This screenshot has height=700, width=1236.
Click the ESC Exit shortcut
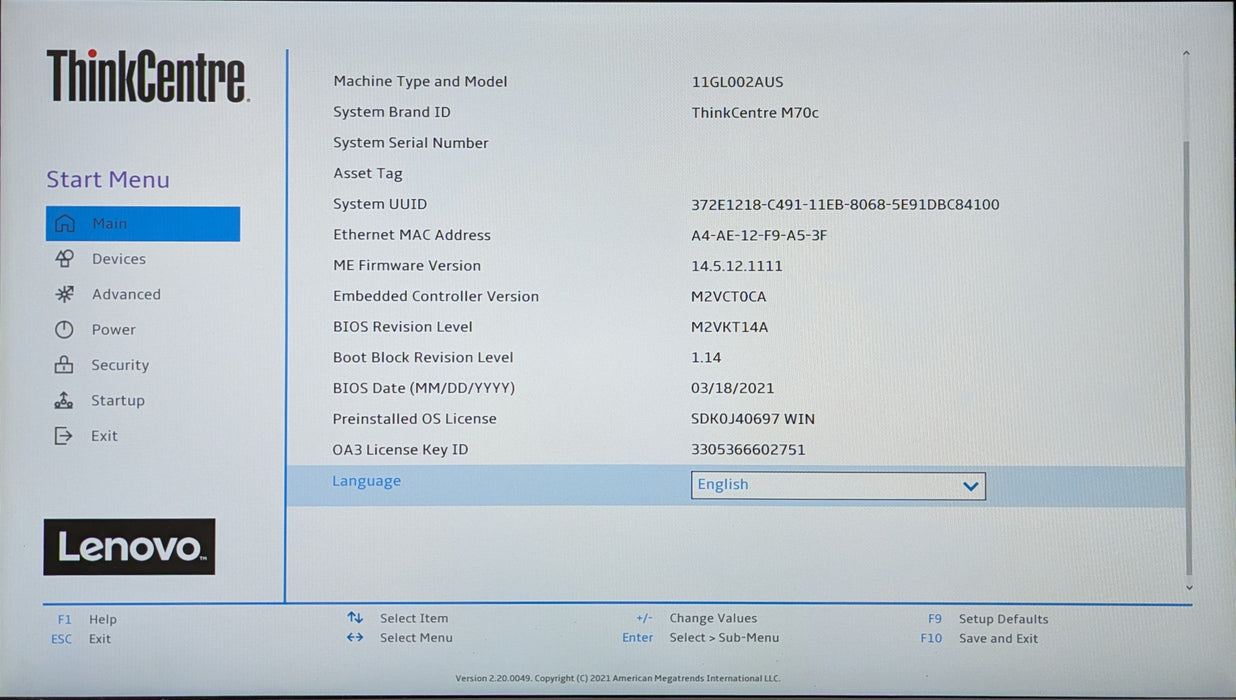[x=81, y=639]
